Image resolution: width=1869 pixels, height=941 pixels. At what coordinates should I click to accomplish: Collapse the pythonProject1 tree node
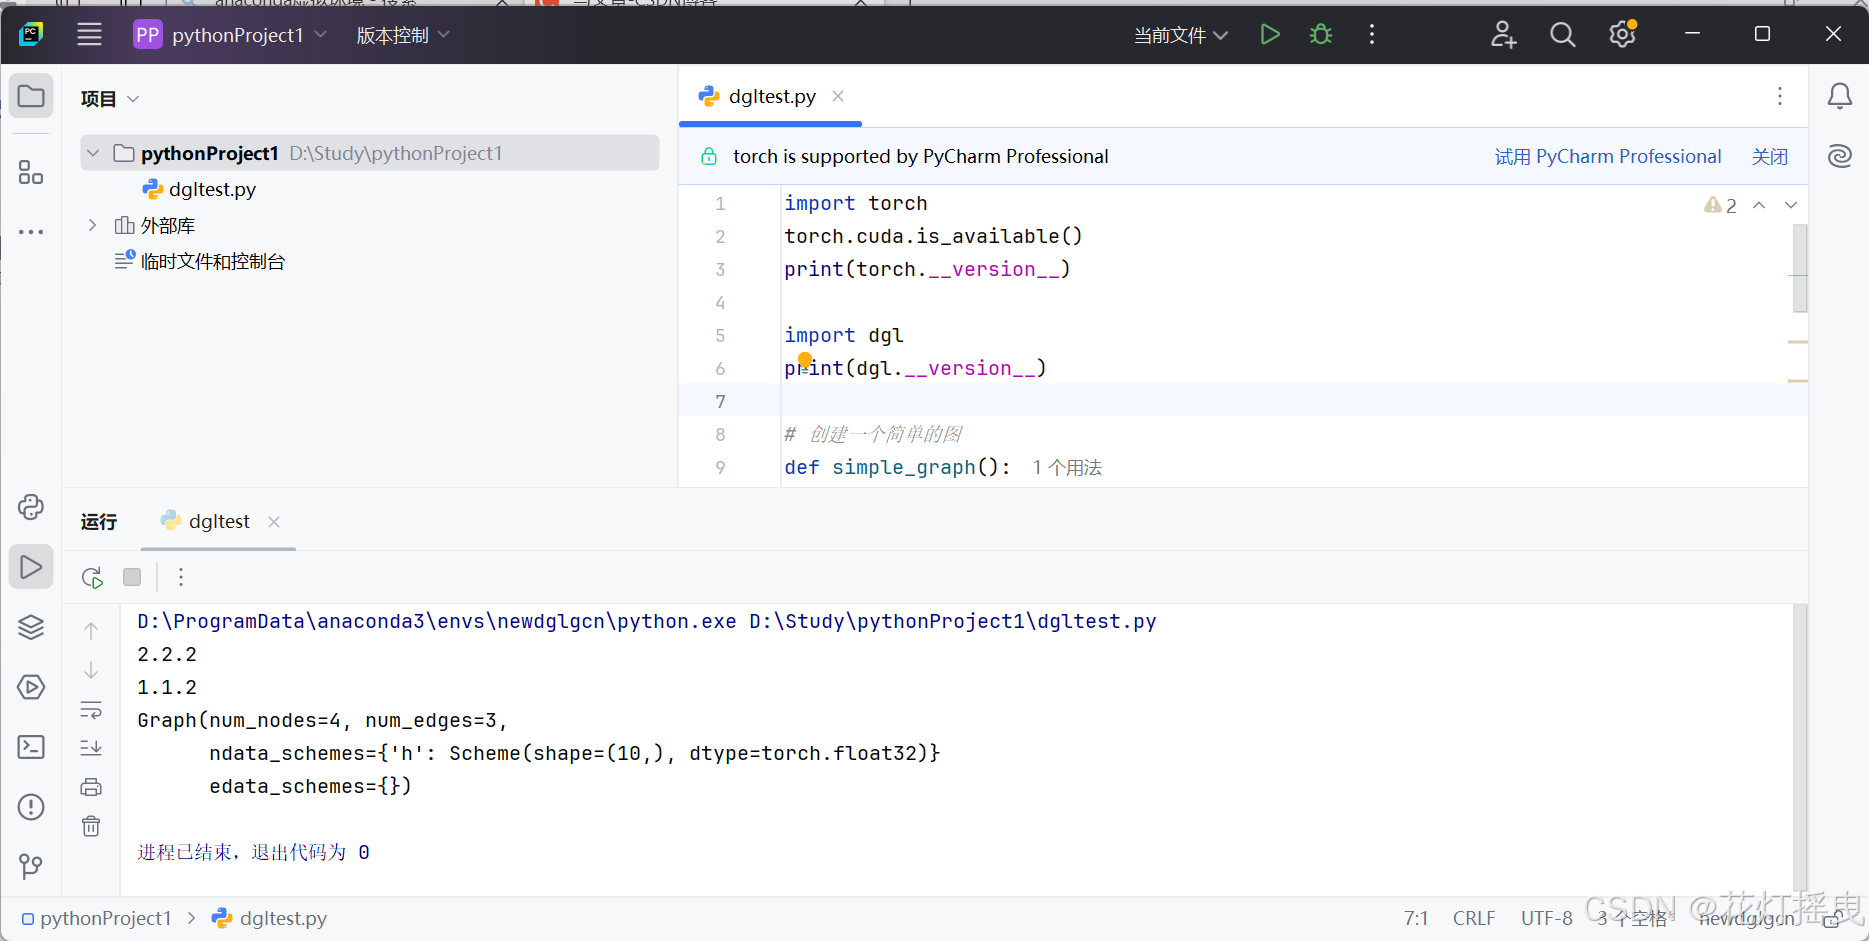click(x=93, y=153)
